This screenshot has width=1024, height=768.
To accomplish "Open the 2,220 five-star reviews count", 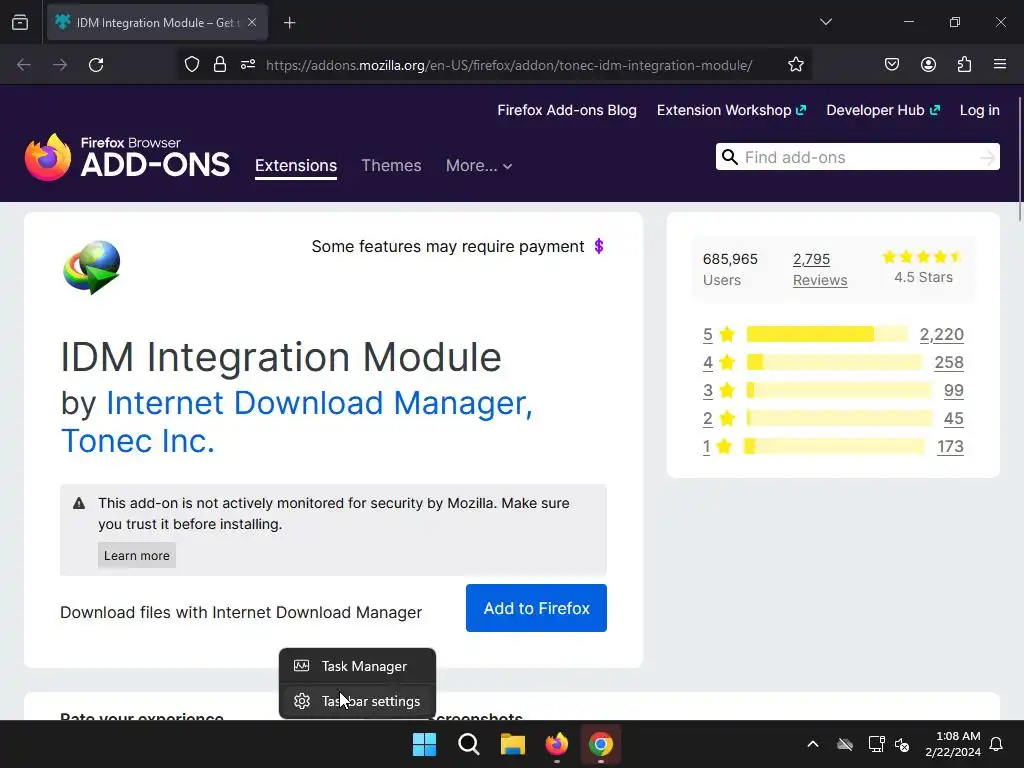I will coord(942,334).
